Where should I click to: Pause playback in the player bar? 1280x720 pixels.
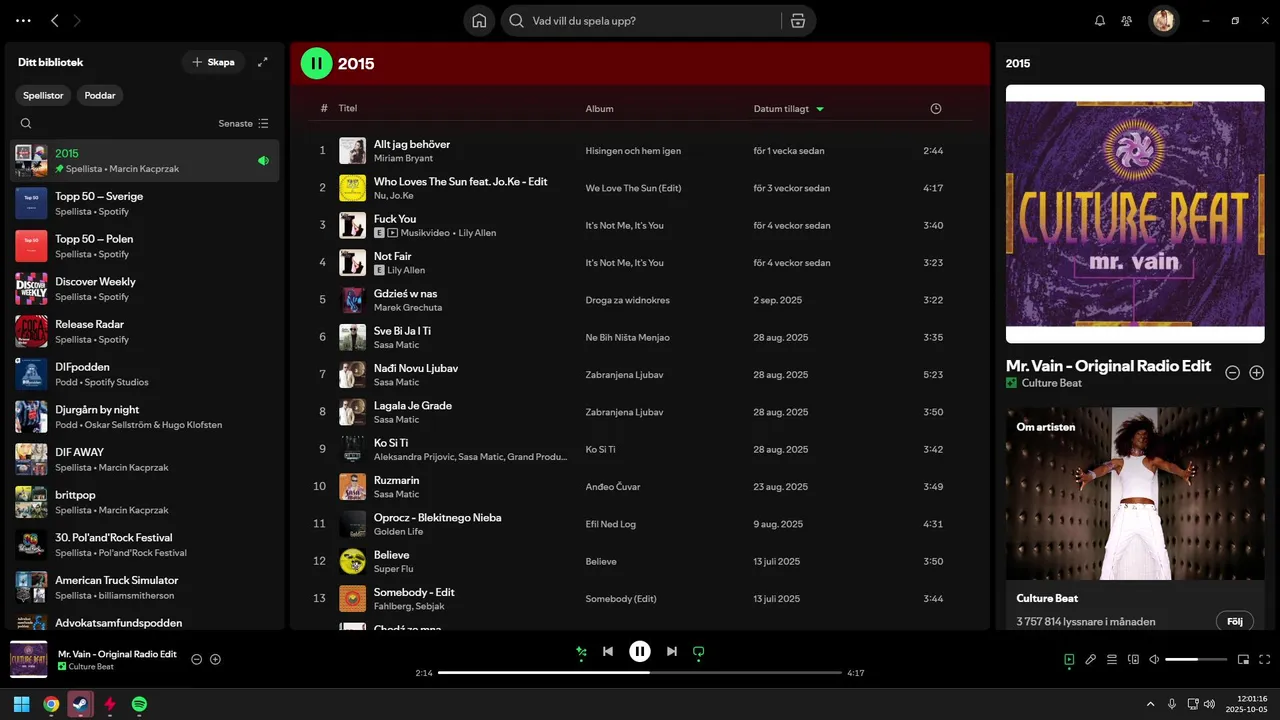640,651
